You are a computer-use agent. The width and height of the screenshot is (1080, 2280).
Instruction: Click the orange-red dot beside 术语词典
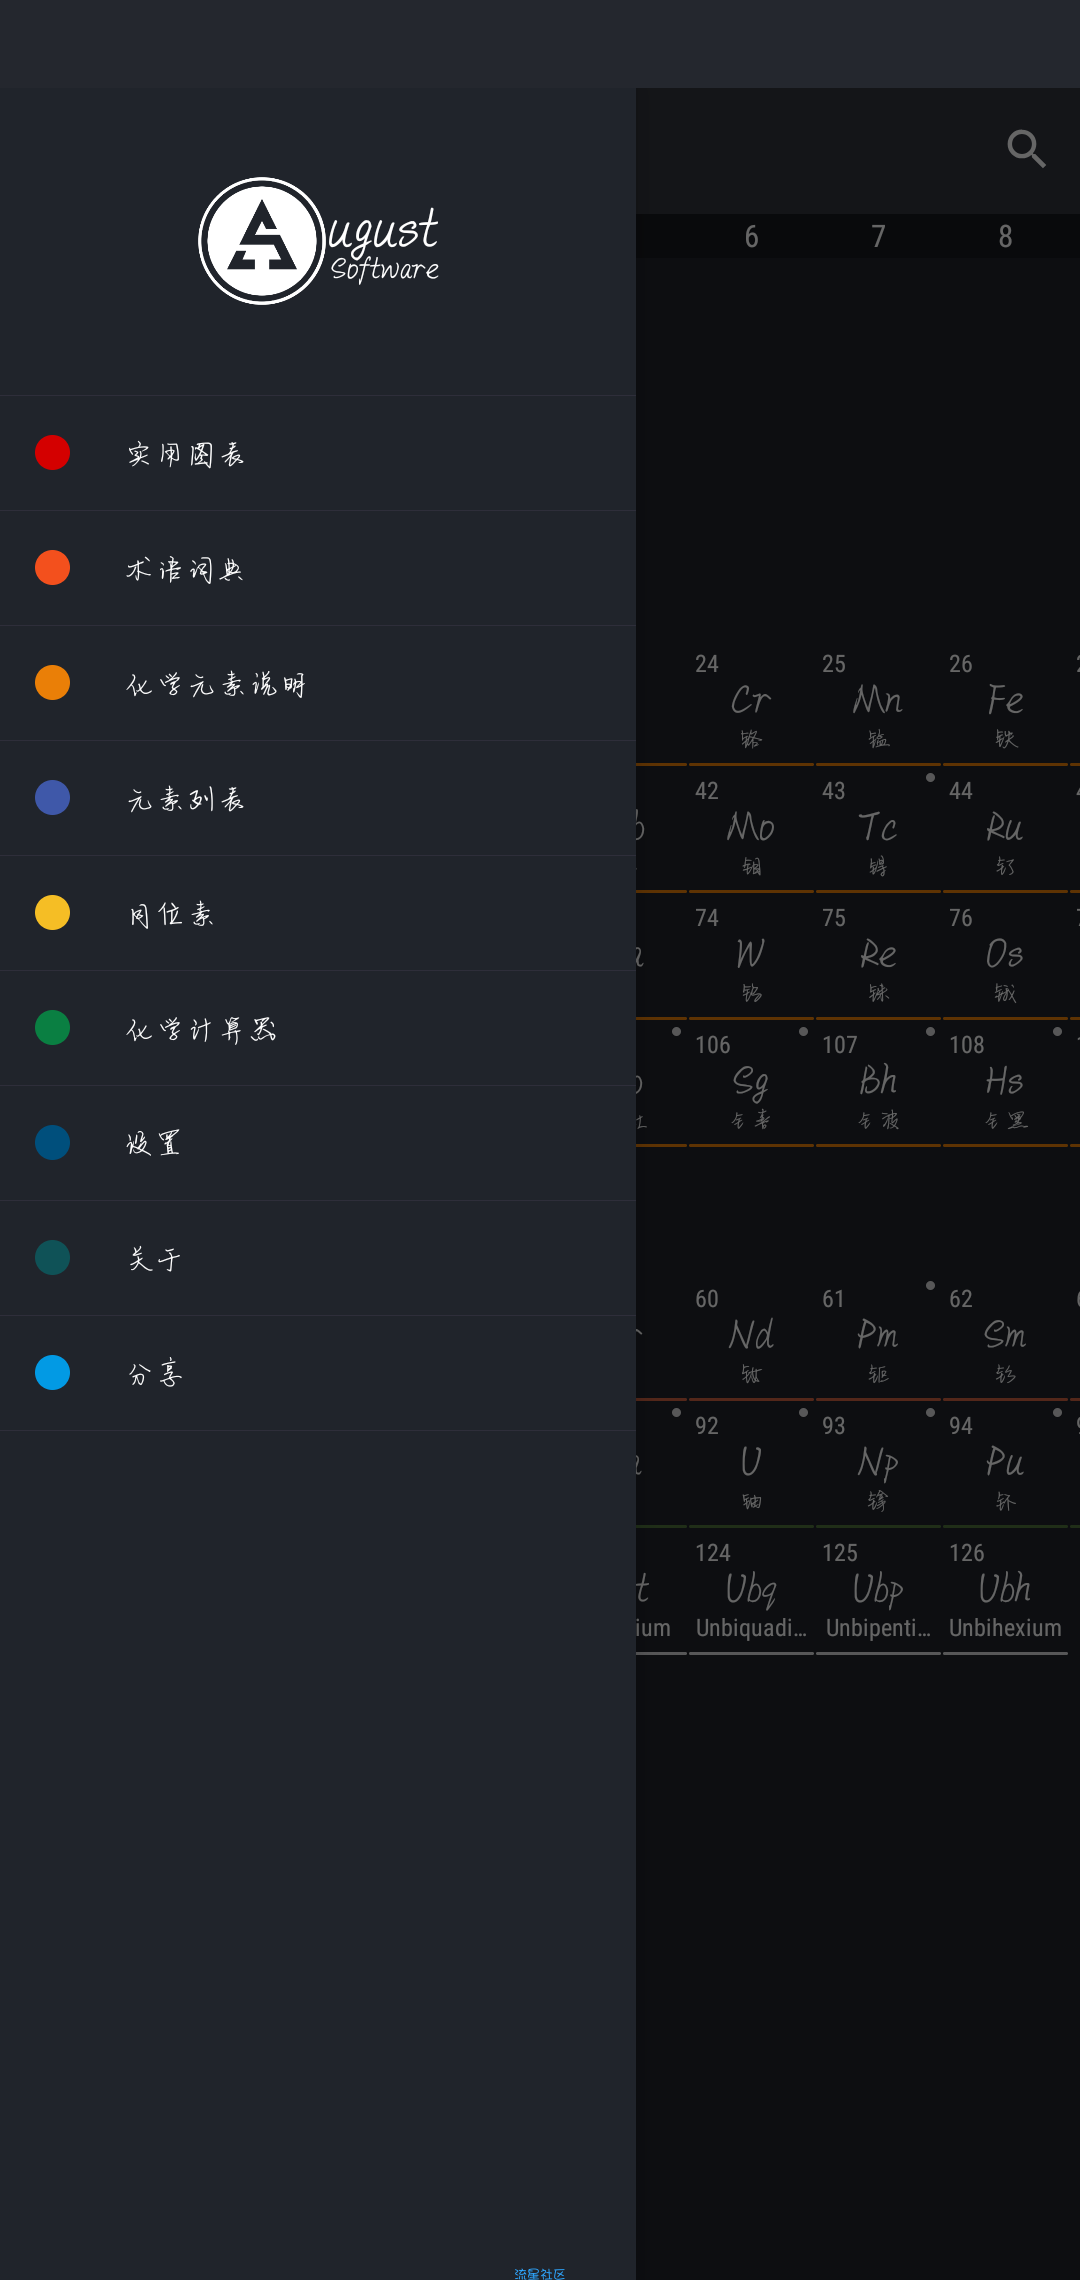click(x=52, y=568)
